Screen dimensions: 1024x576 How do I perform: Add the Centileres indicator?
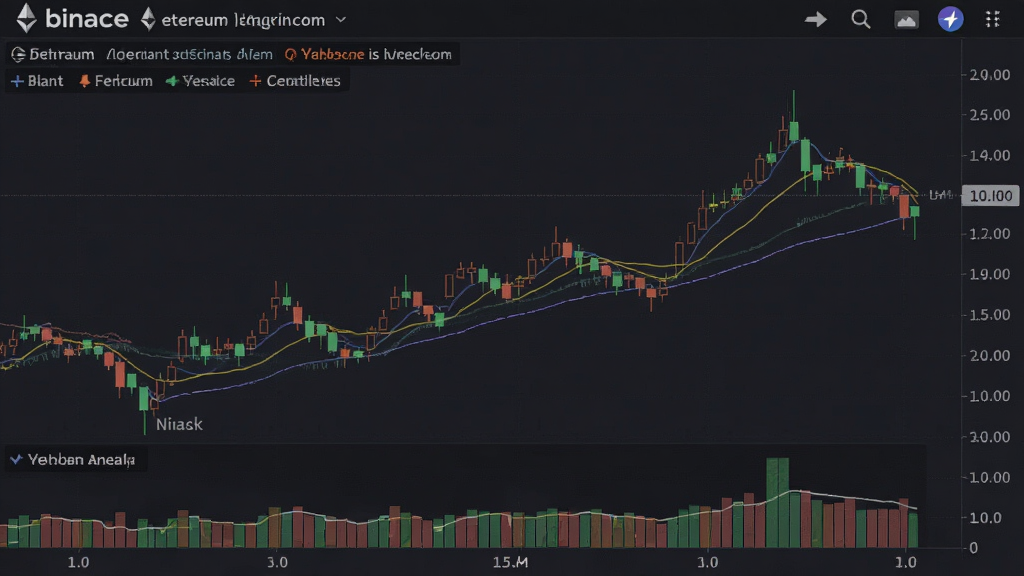(x=295, y=81)
